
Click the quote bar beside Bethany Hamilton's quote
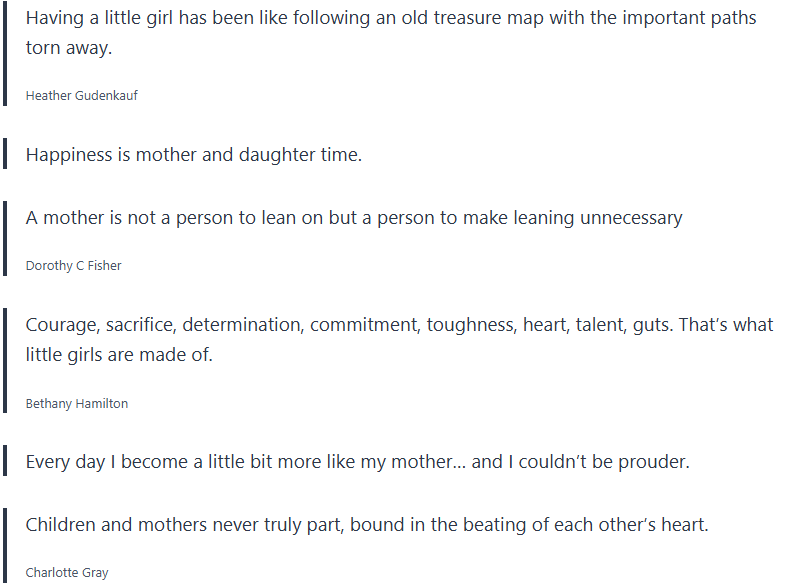pyautogui.click(x=6, y=363)
